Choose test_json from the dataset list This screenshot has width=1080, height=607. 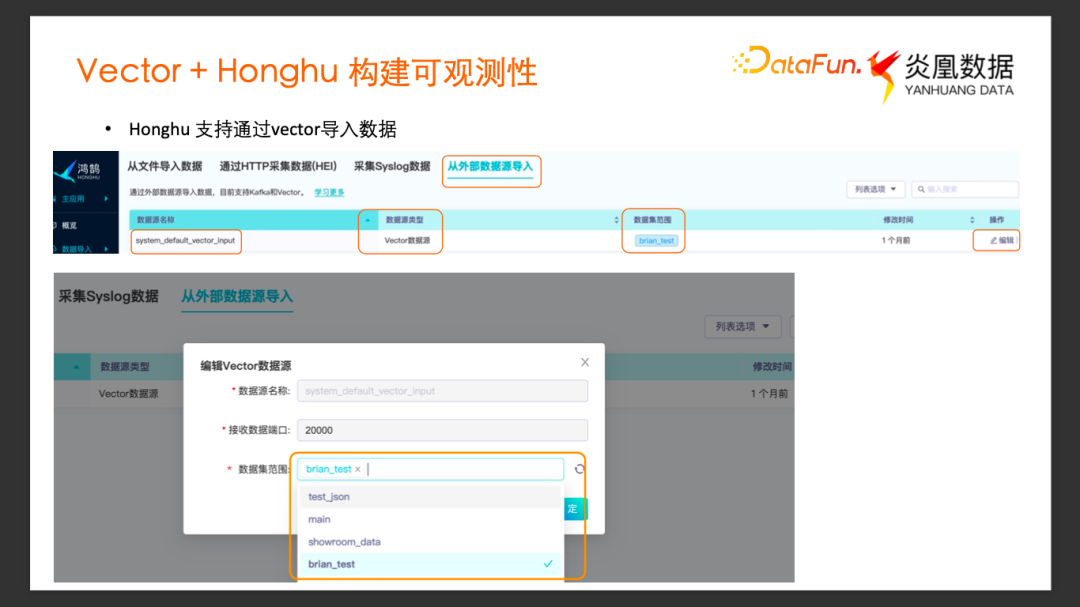[x=430, y=497]
